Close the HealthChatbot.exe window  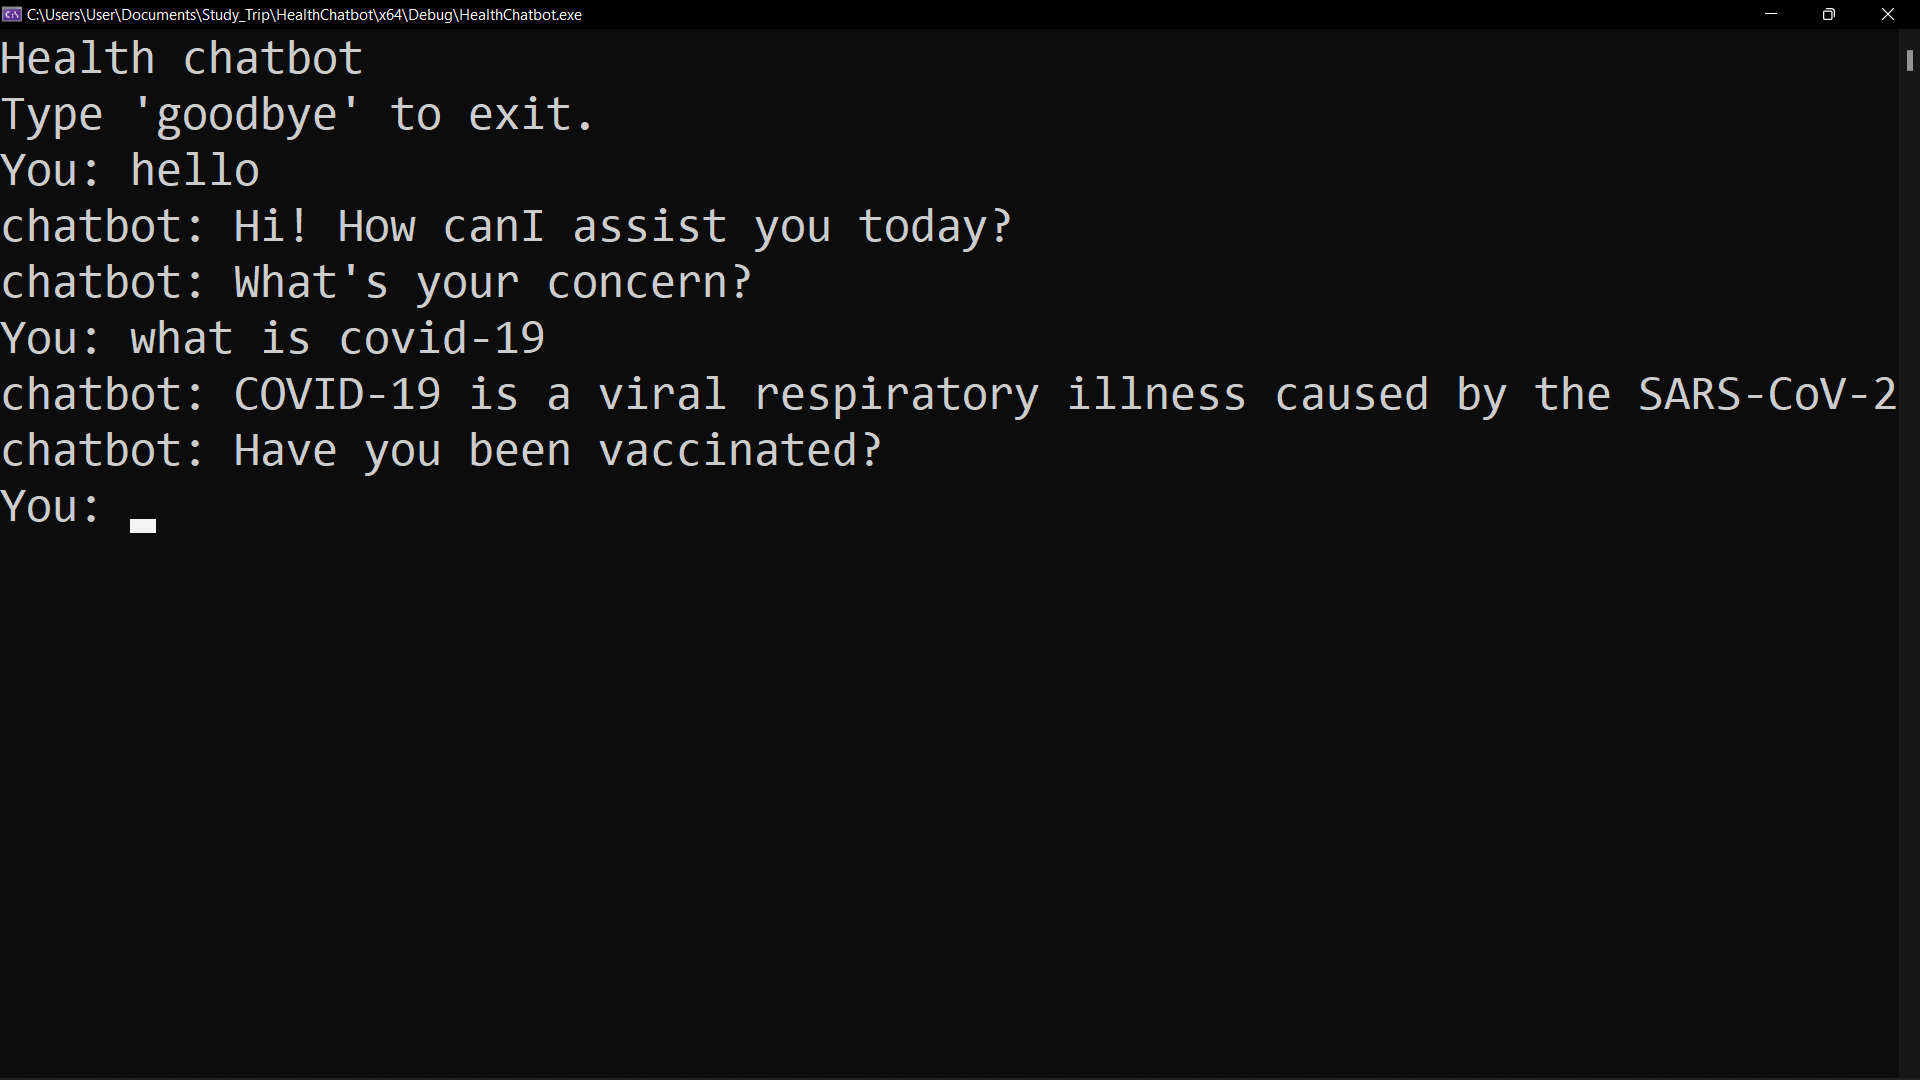click(1888, 14)
